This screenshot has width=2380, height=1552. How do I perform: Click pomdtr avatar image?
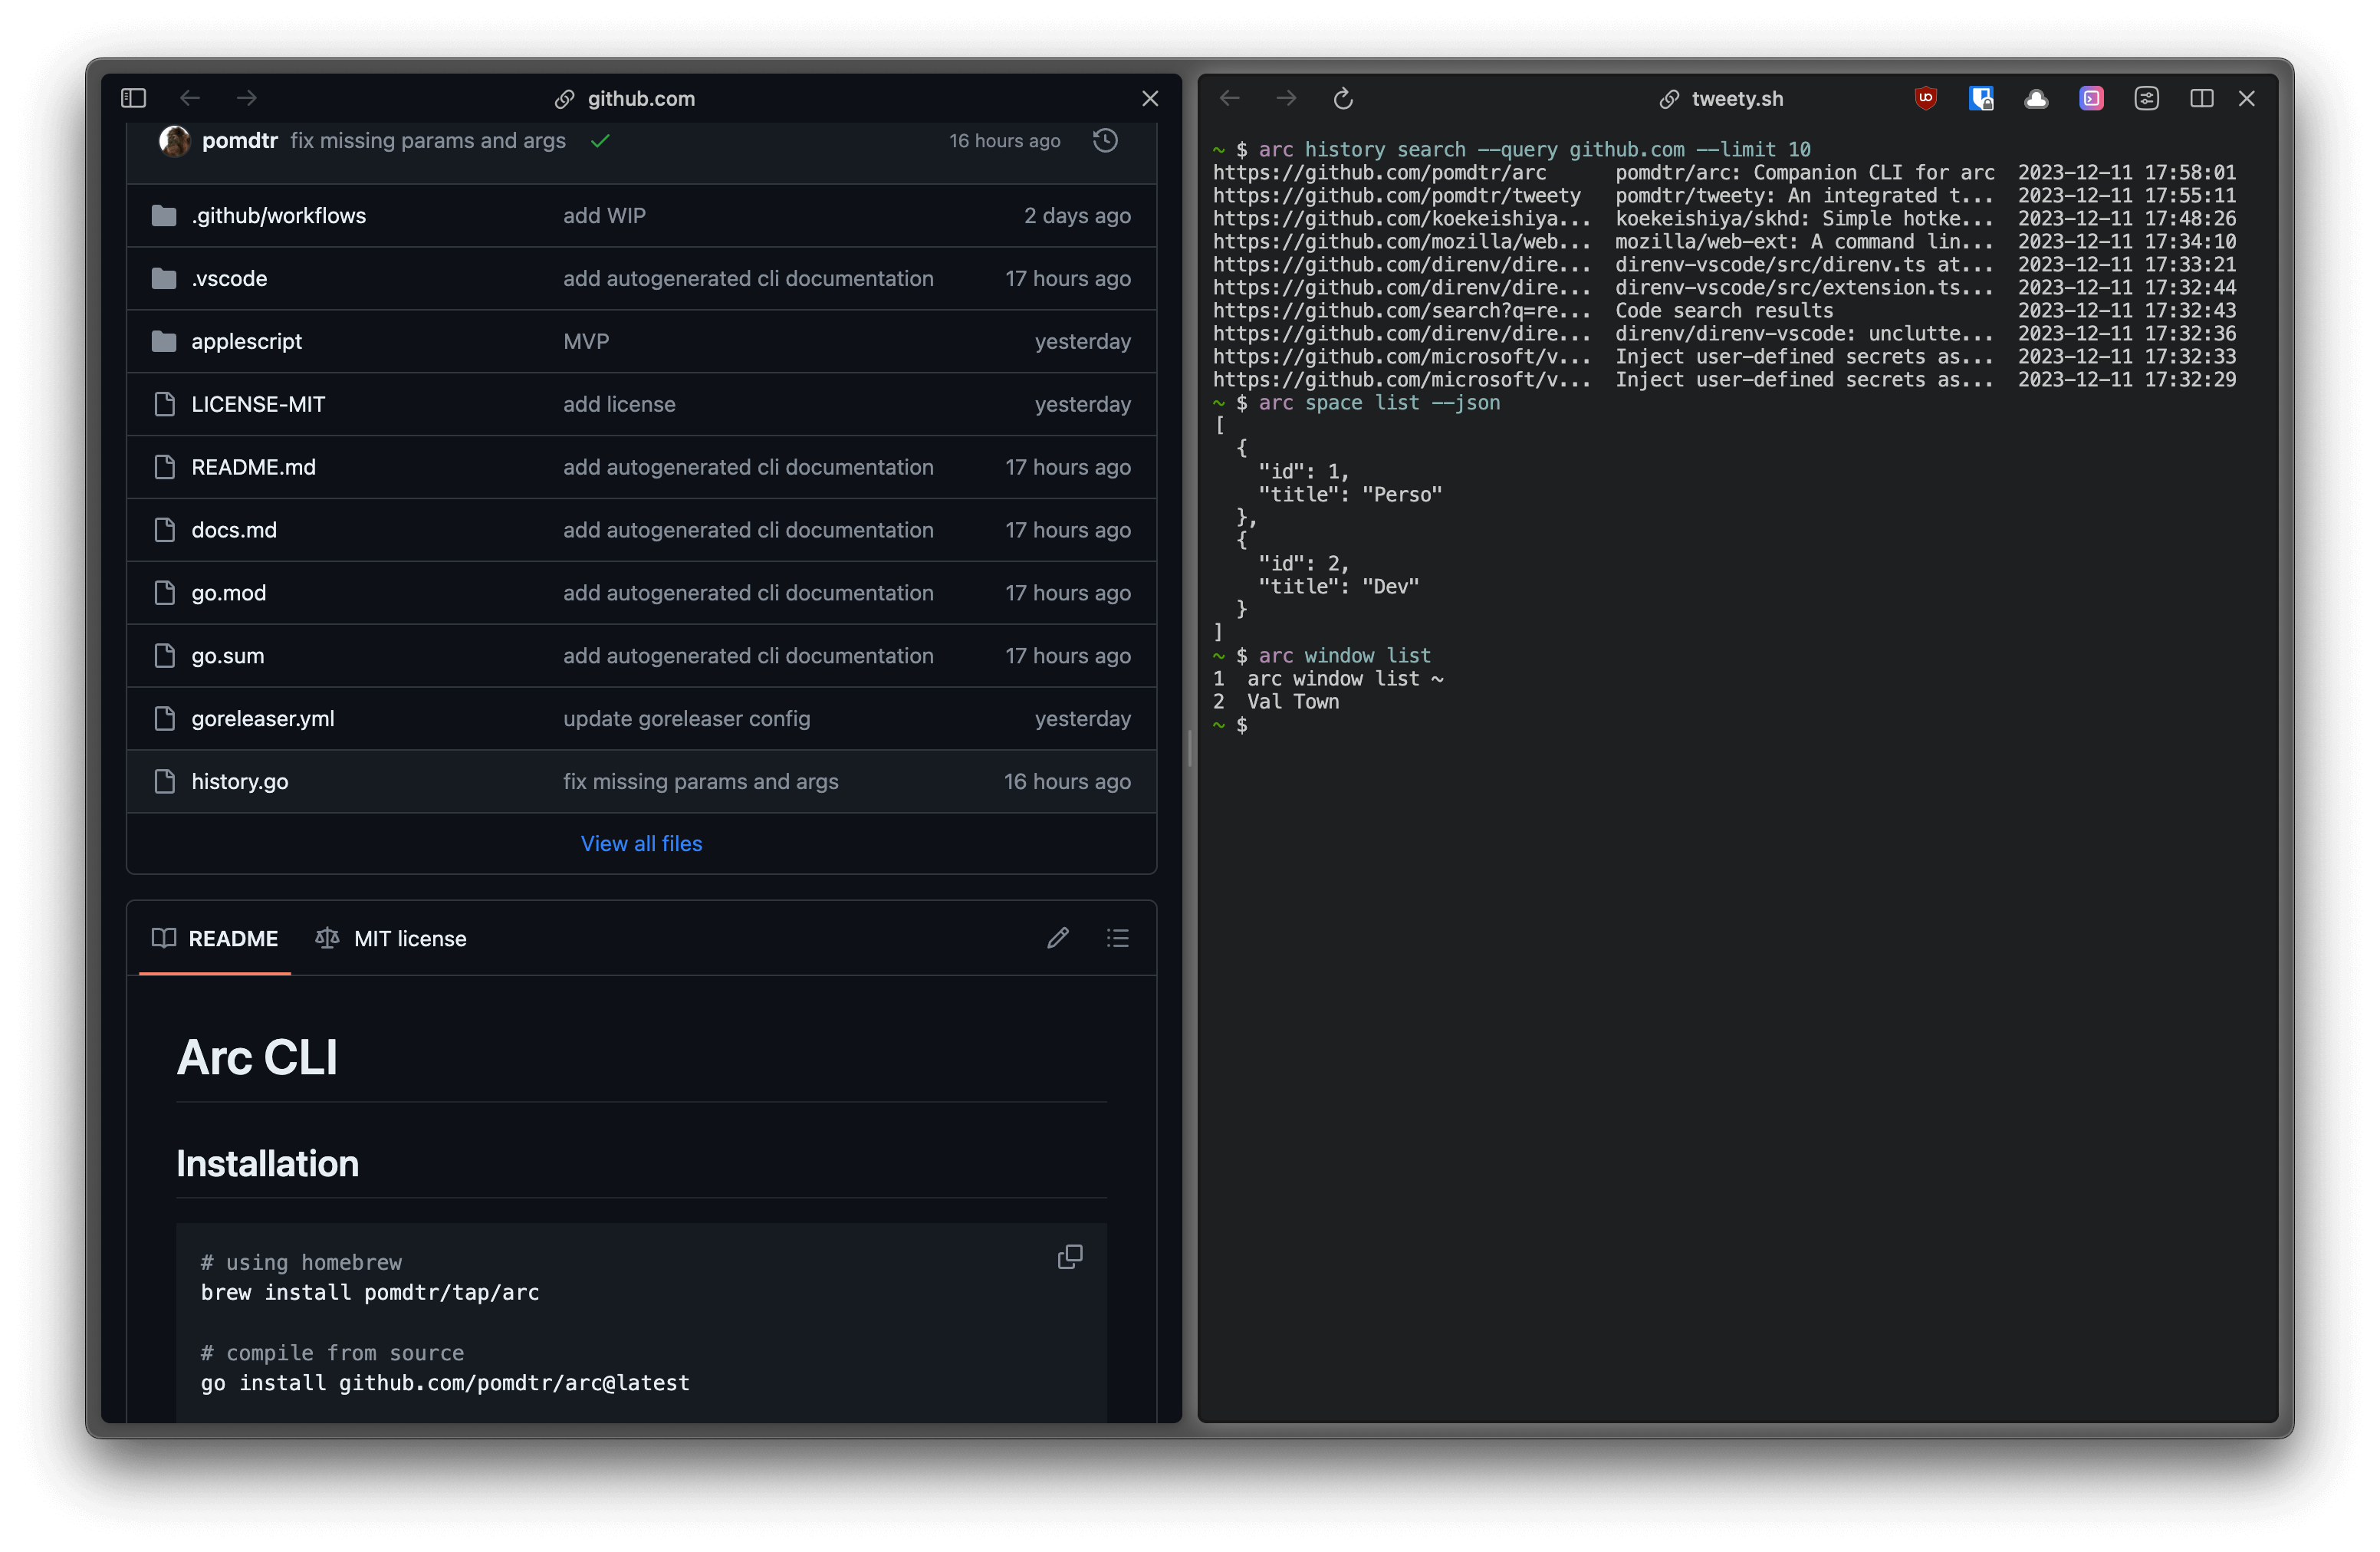(x=175, y=140)
